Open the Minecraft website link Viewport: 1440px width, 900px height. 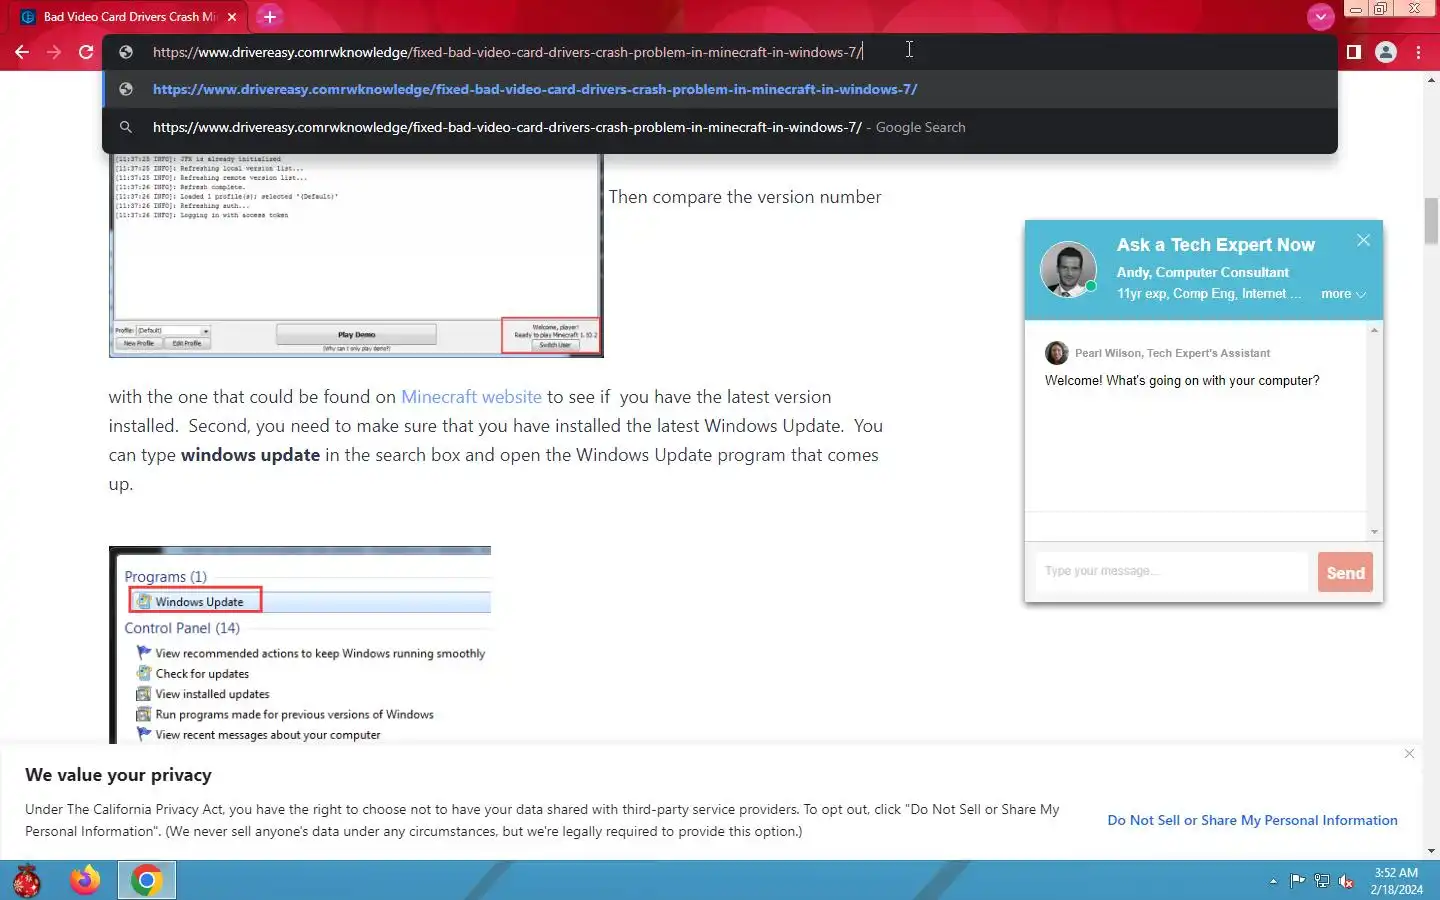[x=471, y=397]
